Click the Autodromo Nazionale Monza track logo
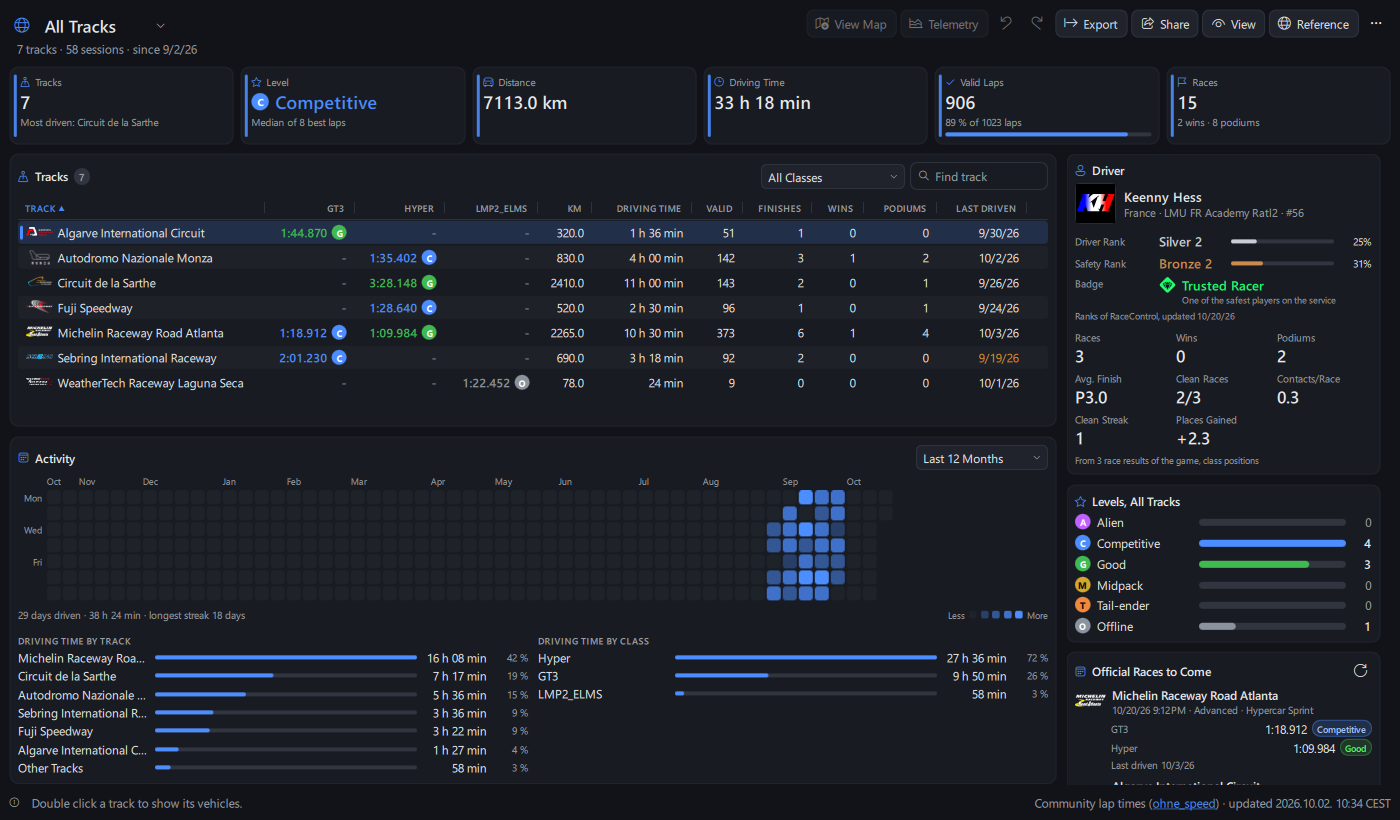Screen dimensions: 1400x820 click(39, 258)
